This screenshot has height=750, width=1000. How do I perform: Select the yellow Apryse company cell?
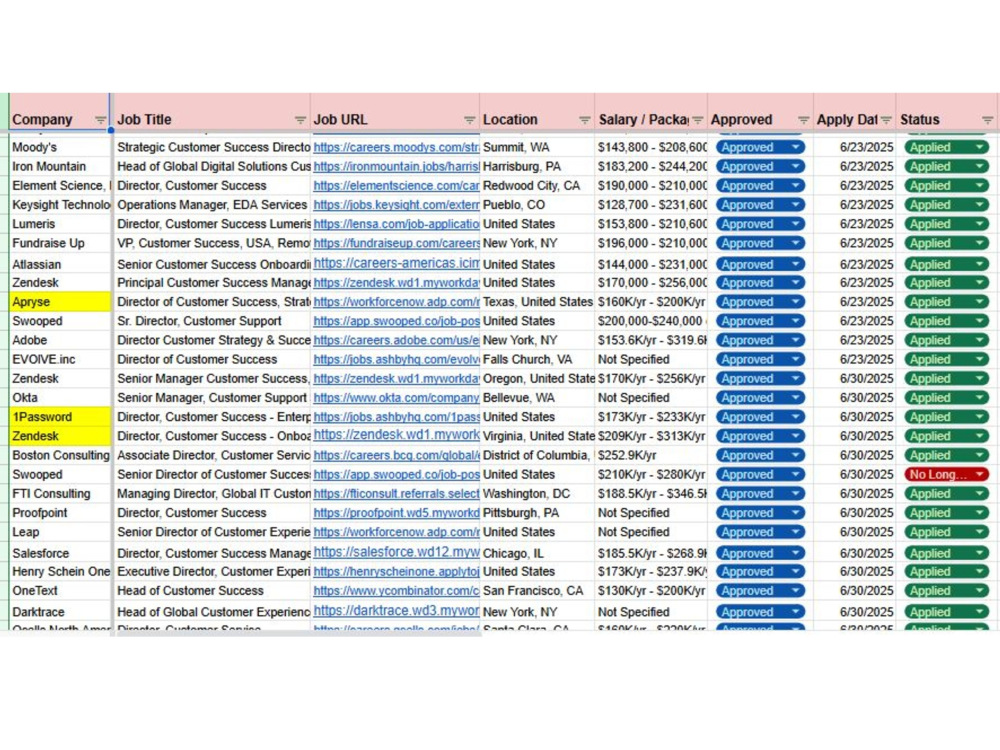point(61,302)
